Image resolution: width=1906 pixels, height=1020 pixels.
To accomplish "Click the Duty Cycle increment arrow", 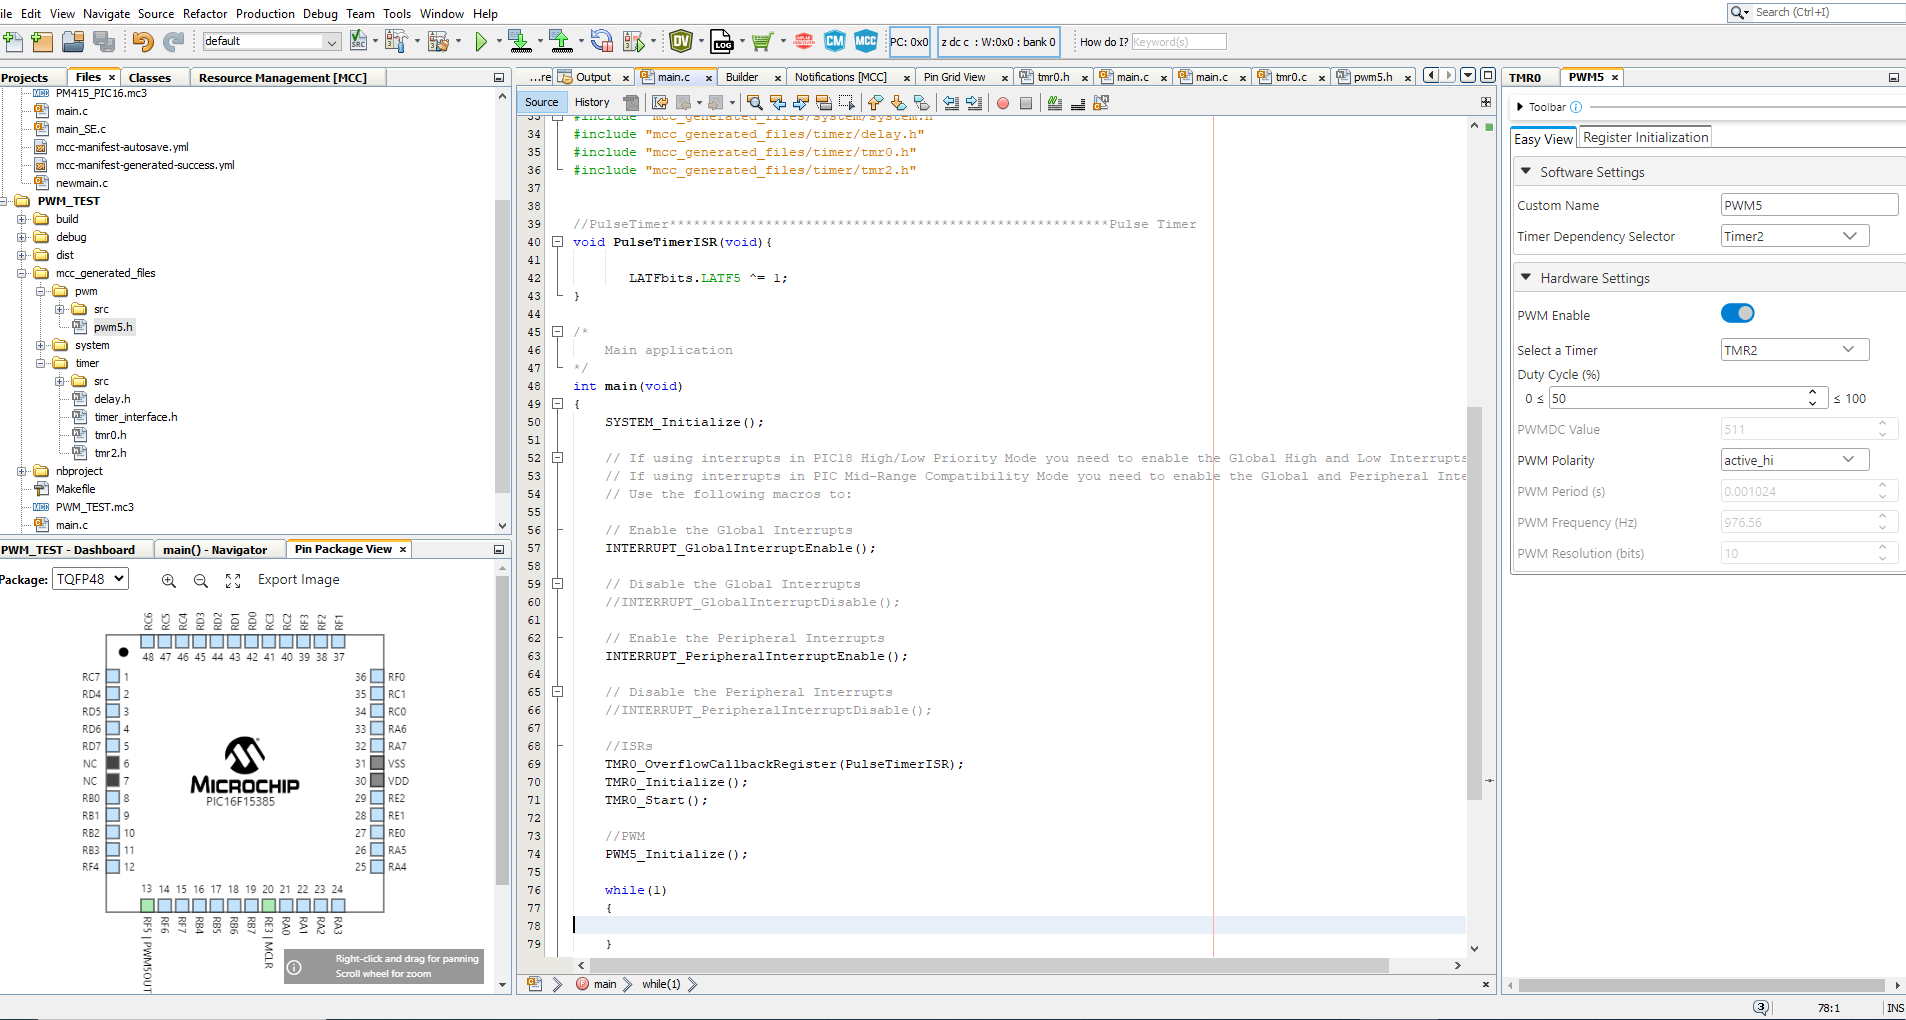I will tap(1812, 393).
